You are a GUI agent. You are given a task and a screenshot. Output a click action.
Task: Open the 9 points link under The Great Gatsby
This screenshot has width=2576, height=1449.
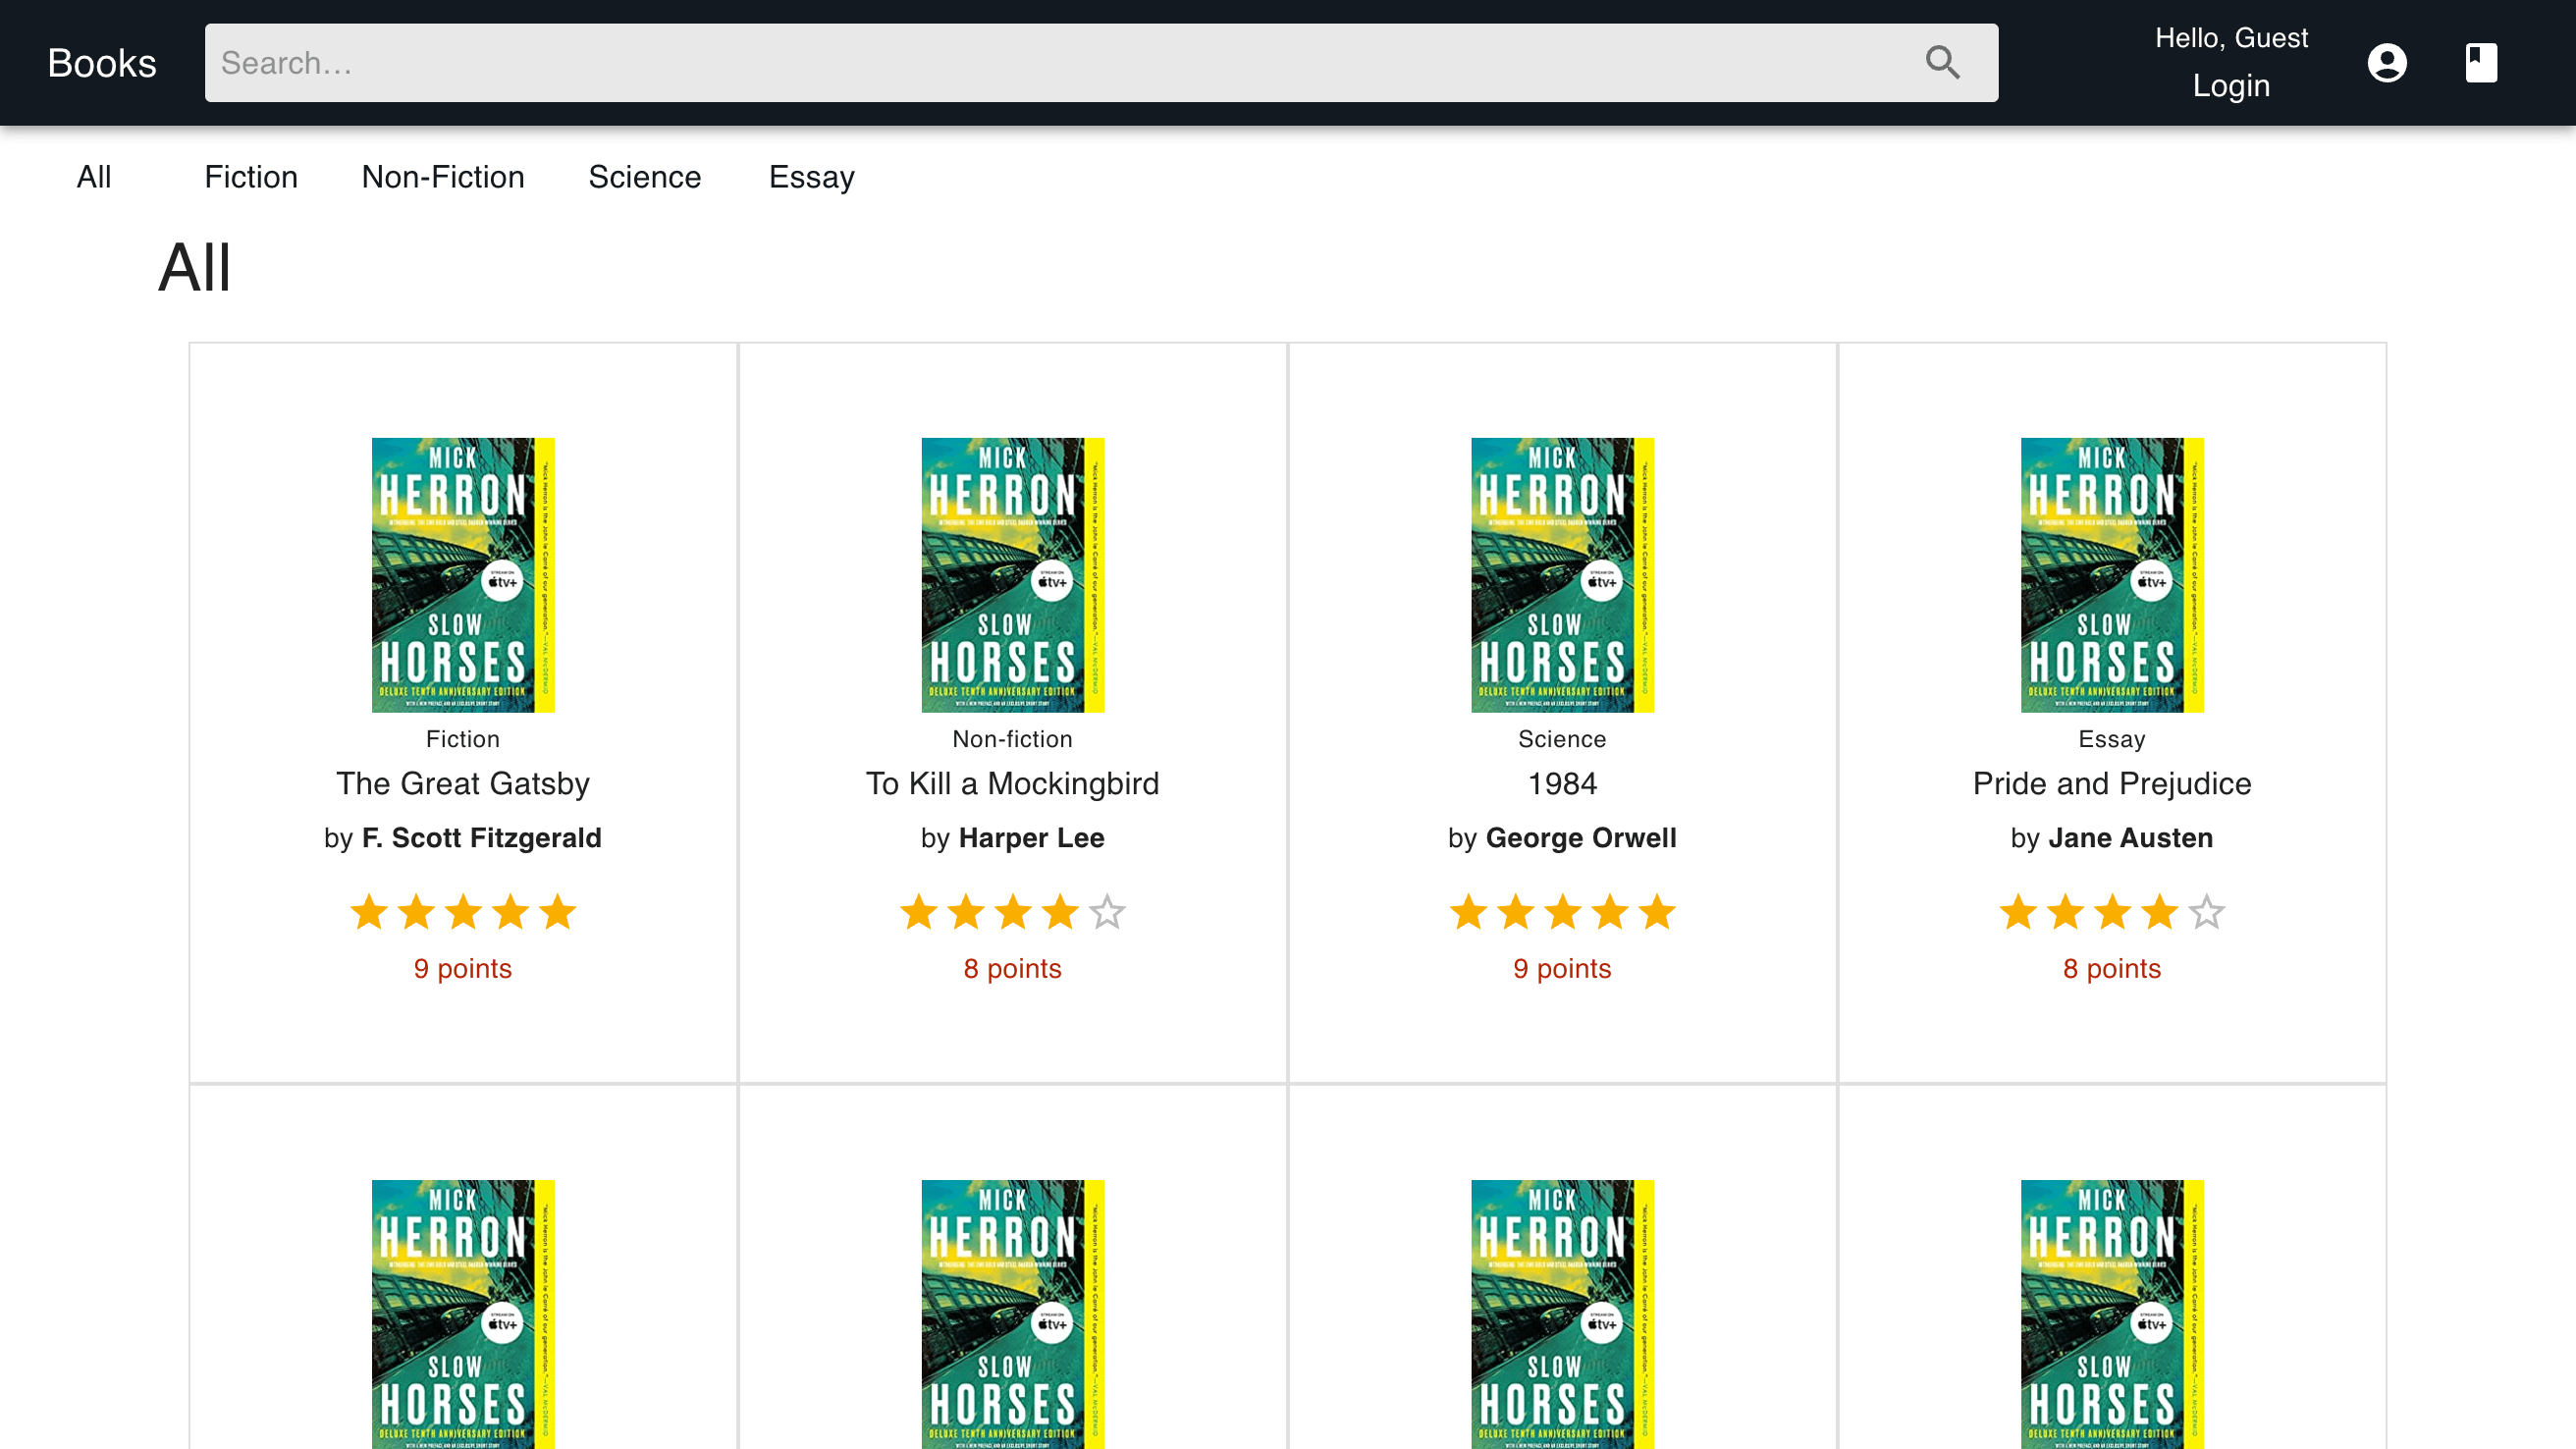(x=462, y=968)
